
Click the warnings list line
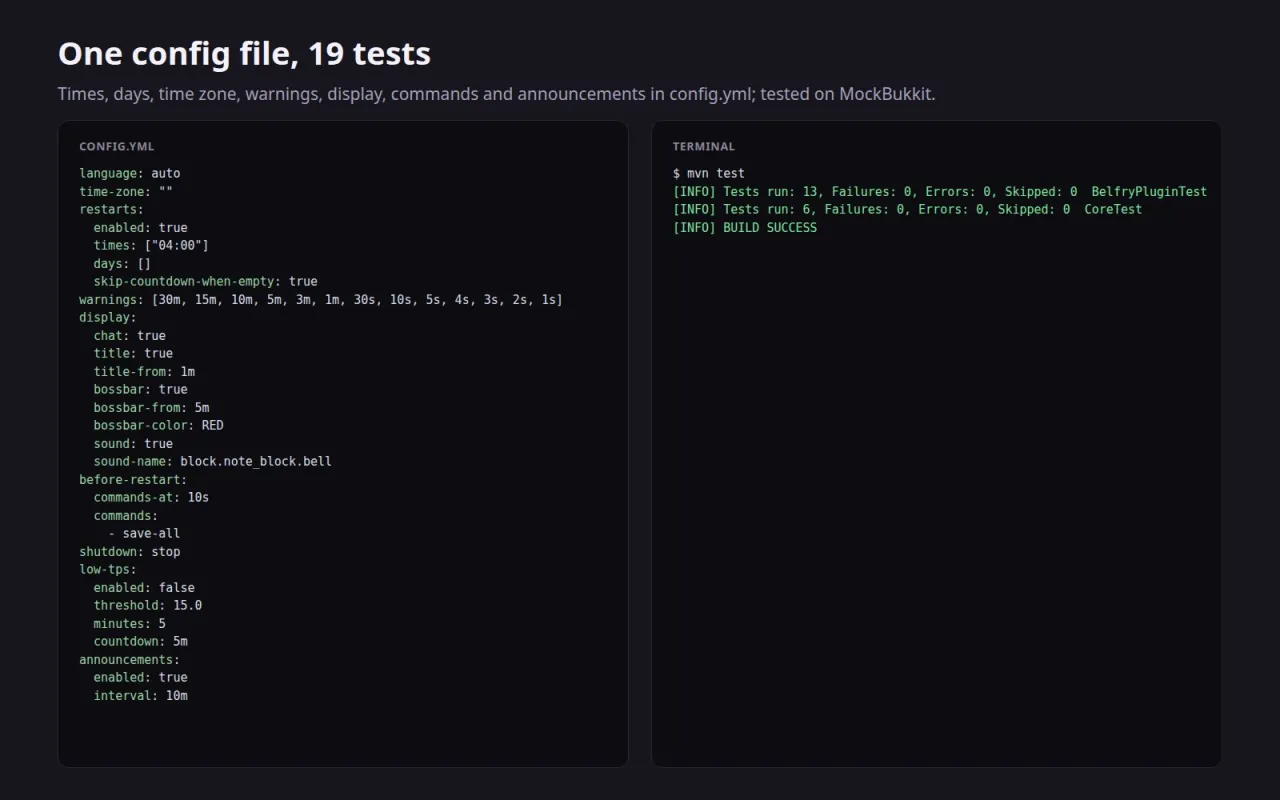click(x=321, y=299)
